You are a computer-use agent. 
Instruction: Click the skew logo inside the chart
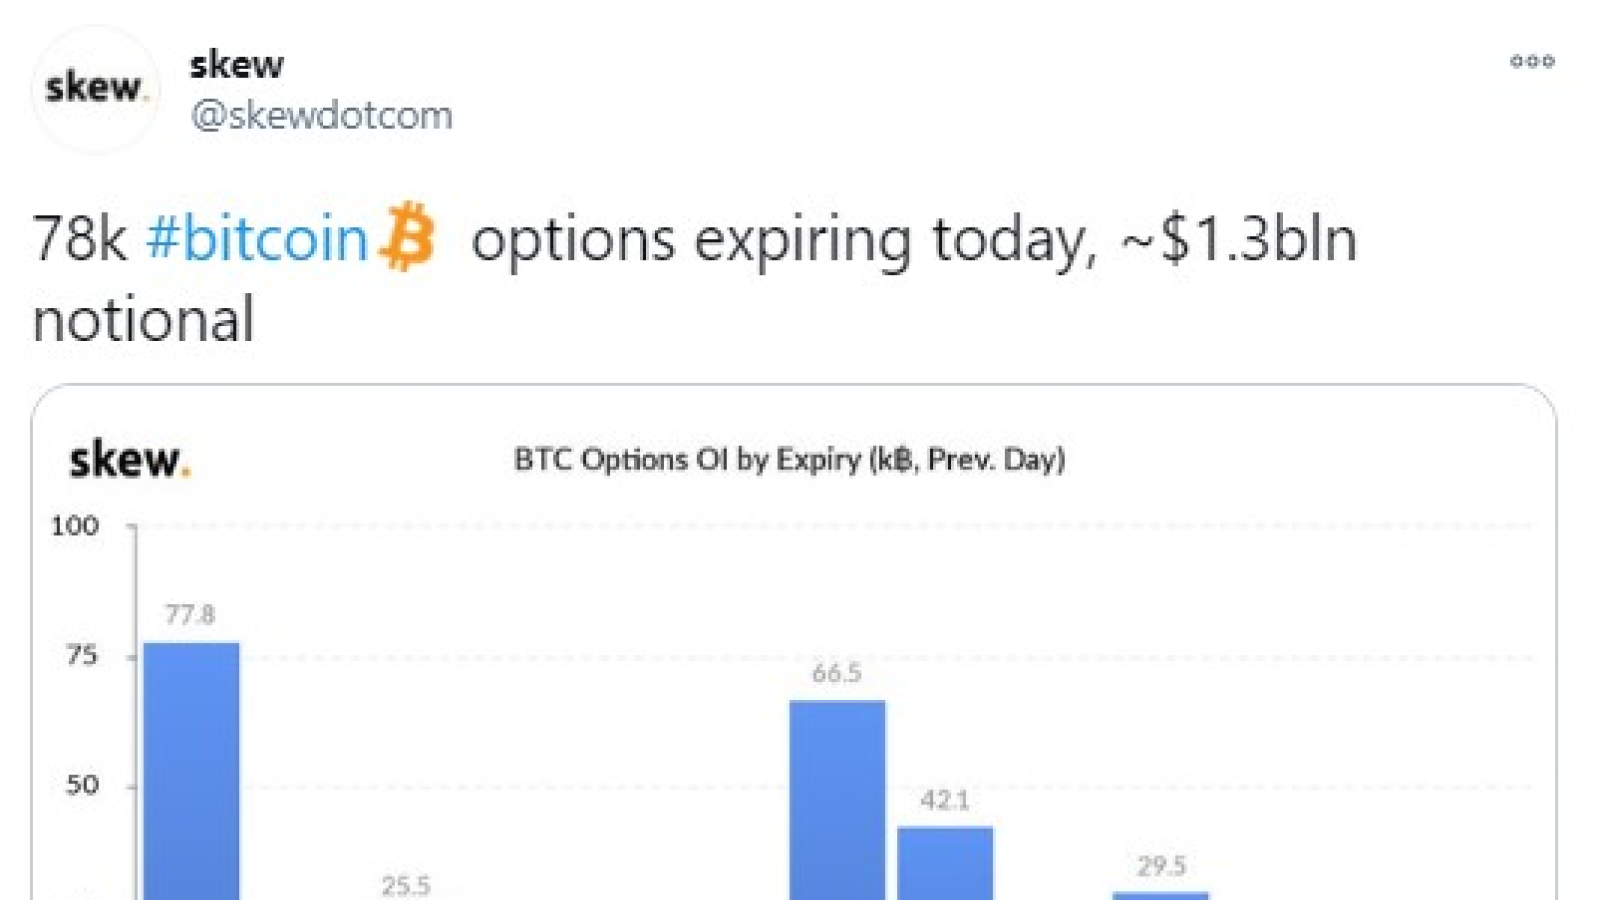tap(129, 460)
